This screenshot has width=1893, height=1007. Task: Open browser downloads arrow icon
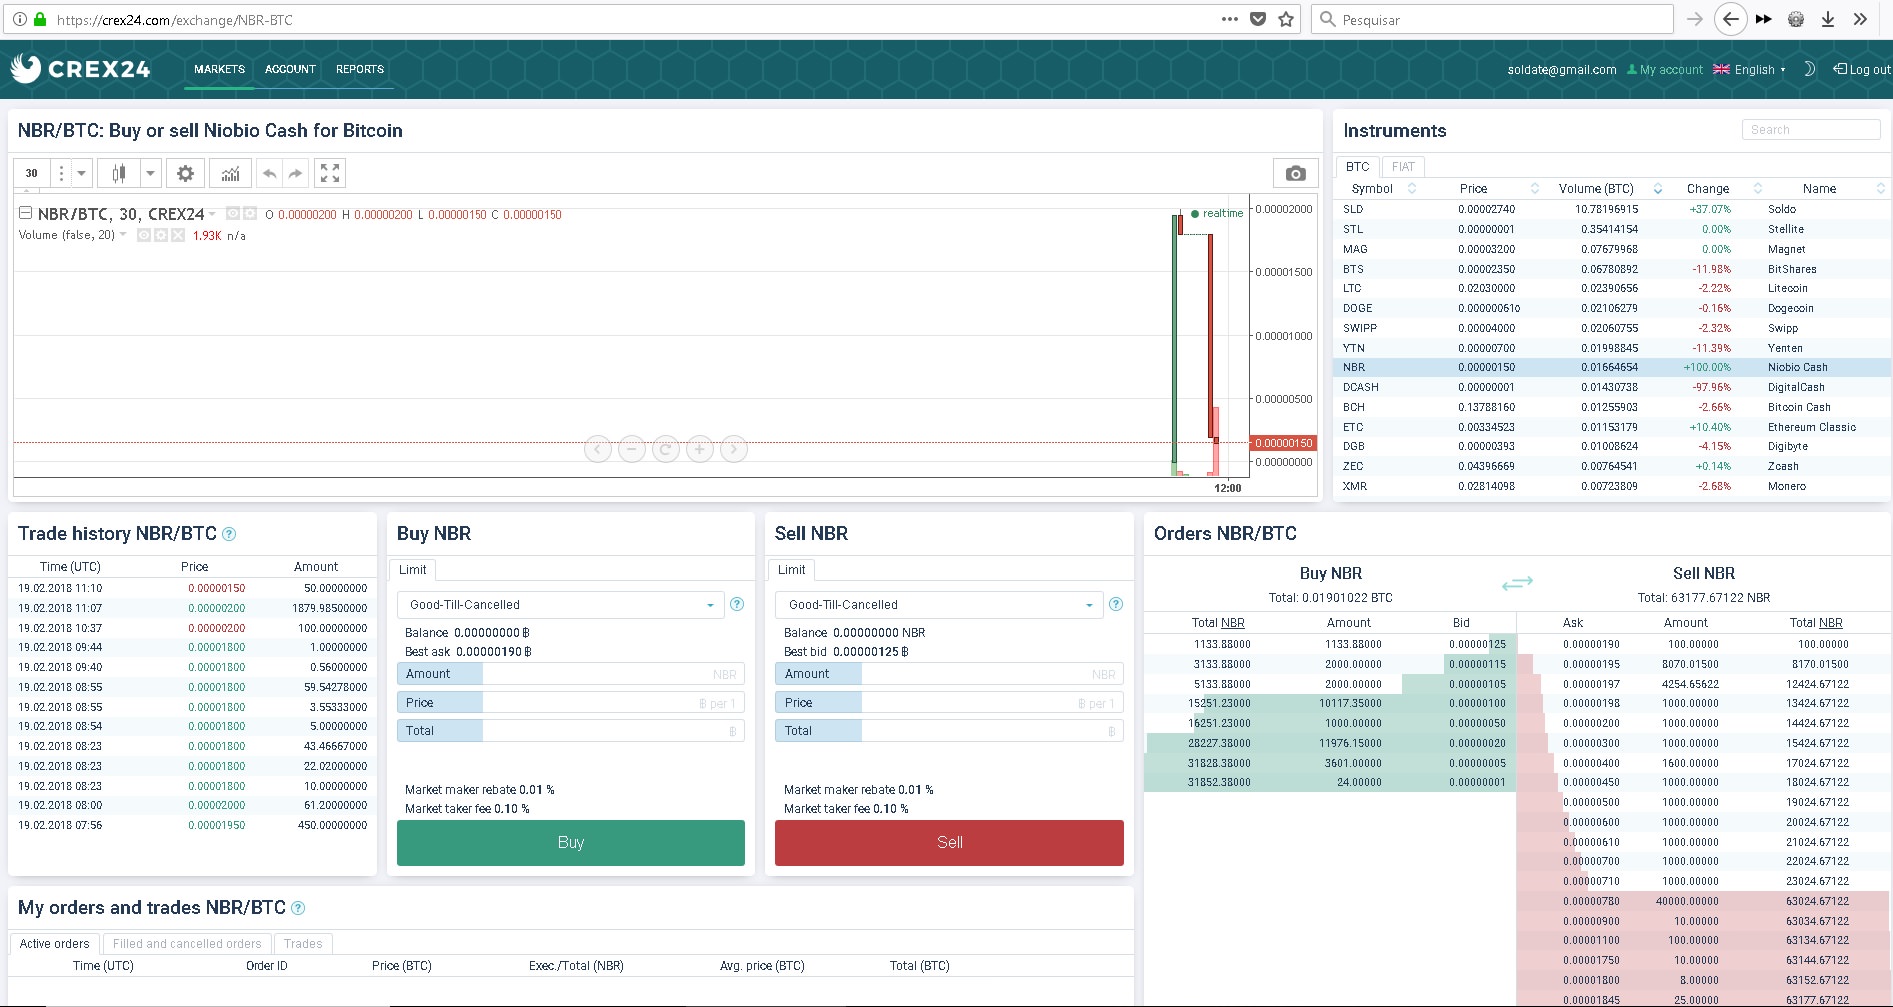point(1828,19)
